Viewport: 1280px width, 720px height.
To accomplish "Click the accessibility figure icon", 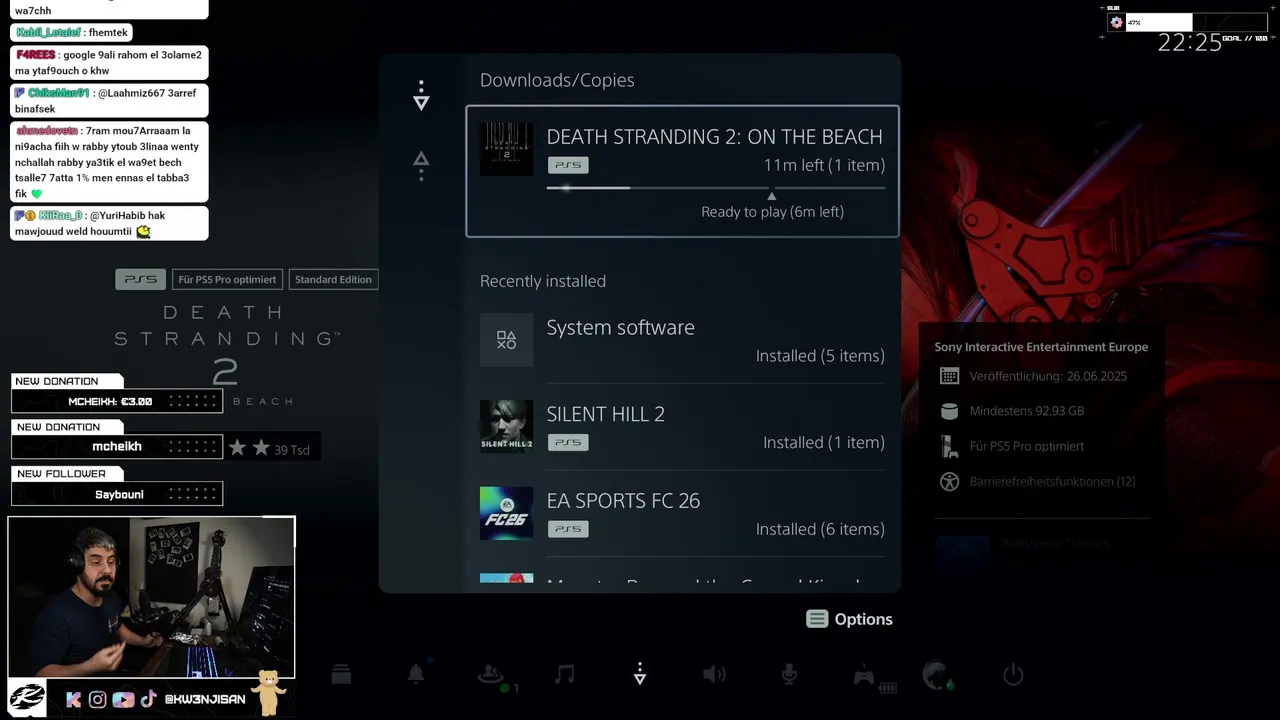I will 949,481.
